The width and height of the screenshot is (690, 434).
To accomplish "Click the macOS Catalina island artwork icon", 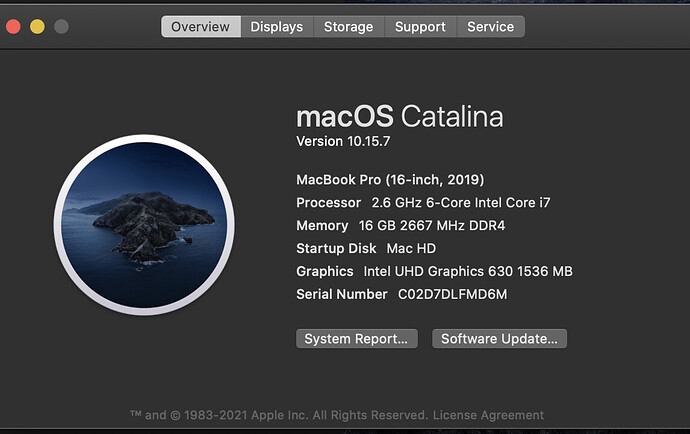I will coord(144,225).
